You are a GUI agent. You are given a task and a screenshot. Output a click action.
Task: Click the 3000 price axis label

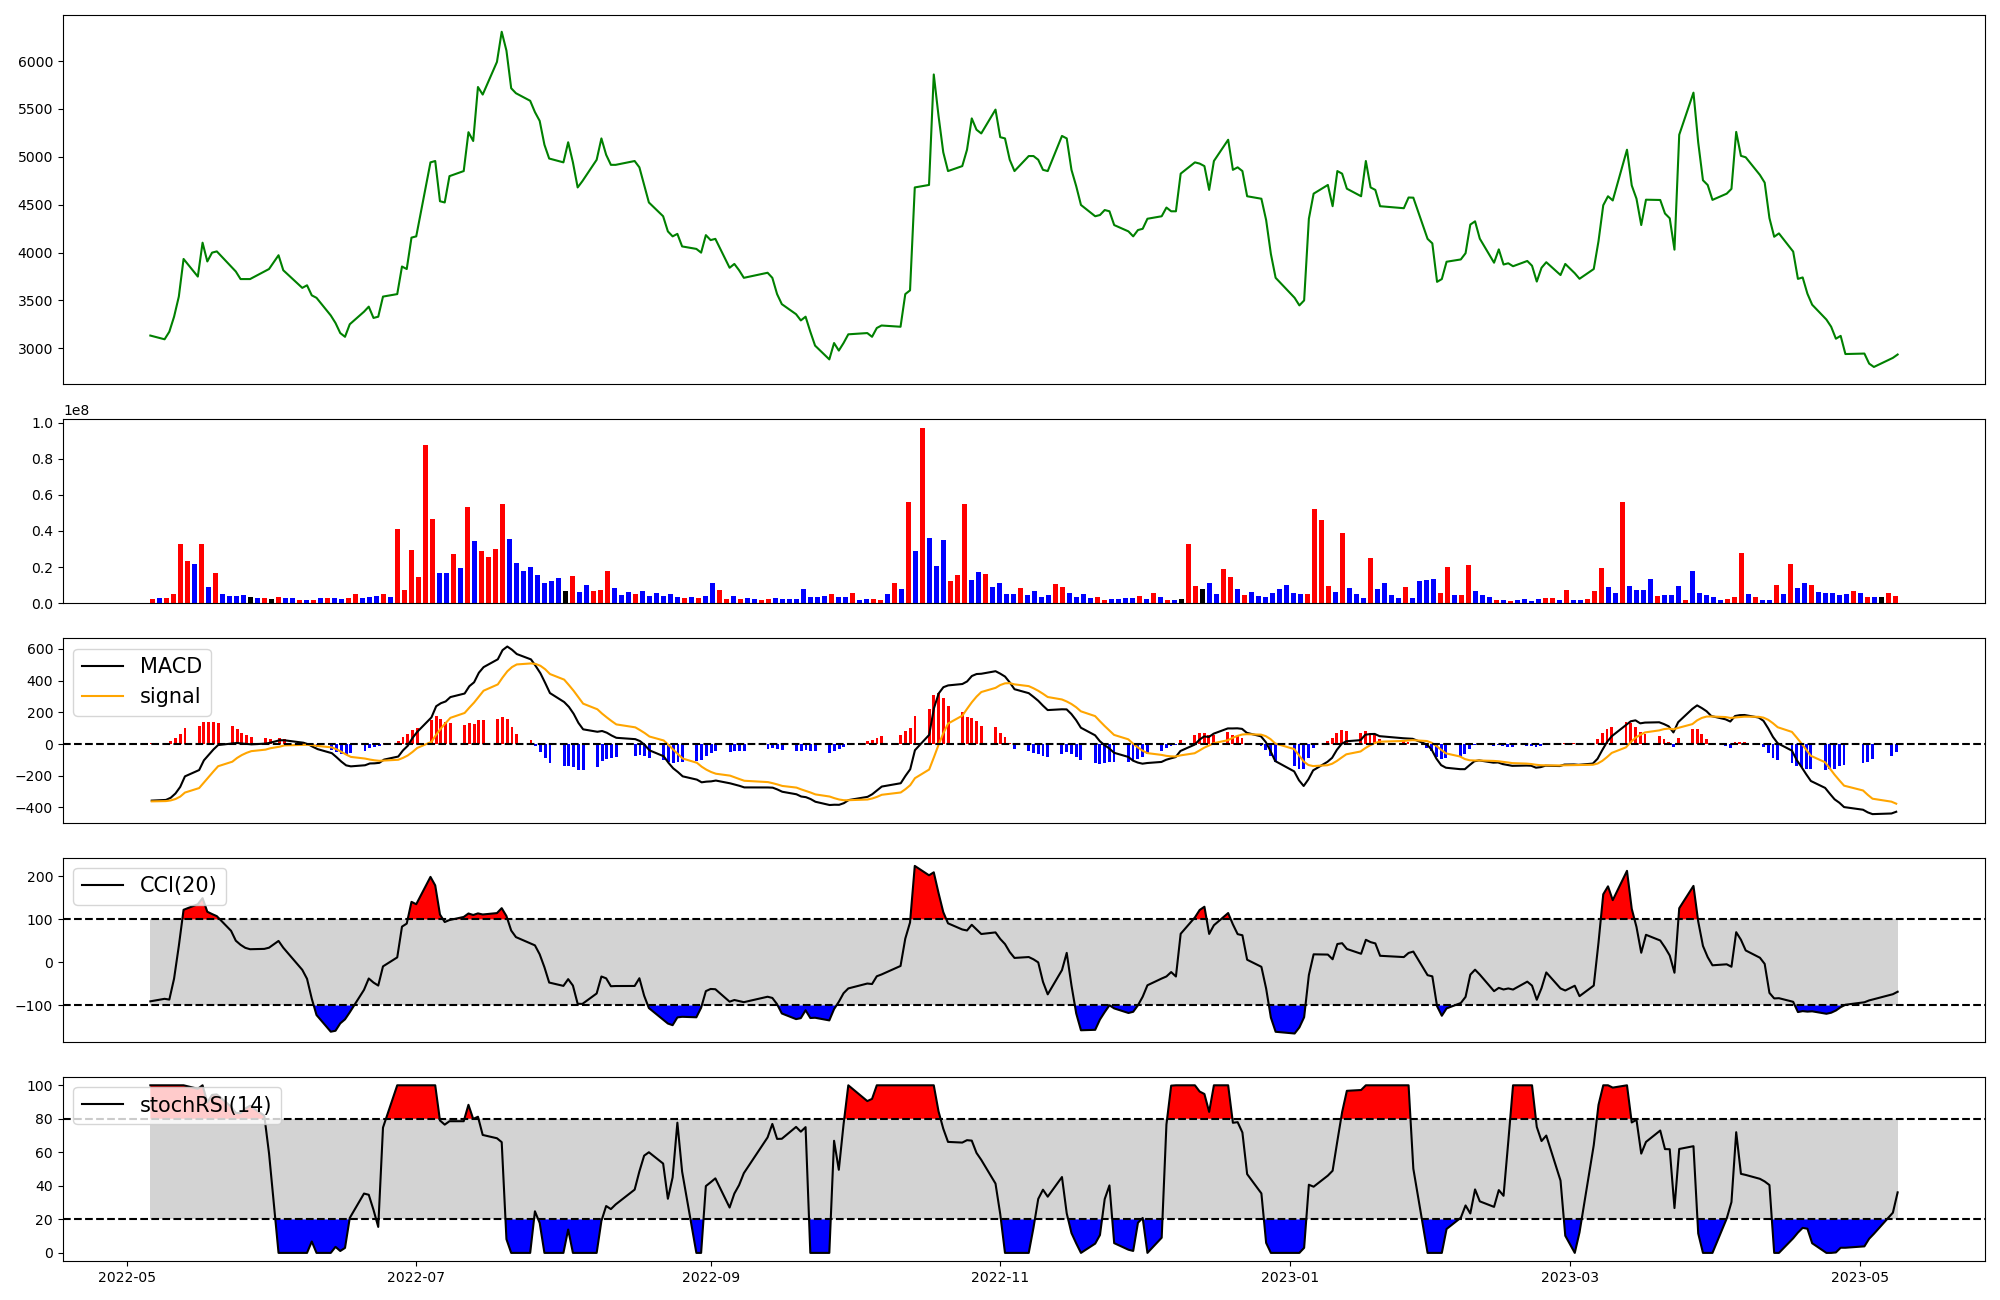click(36, 349)
